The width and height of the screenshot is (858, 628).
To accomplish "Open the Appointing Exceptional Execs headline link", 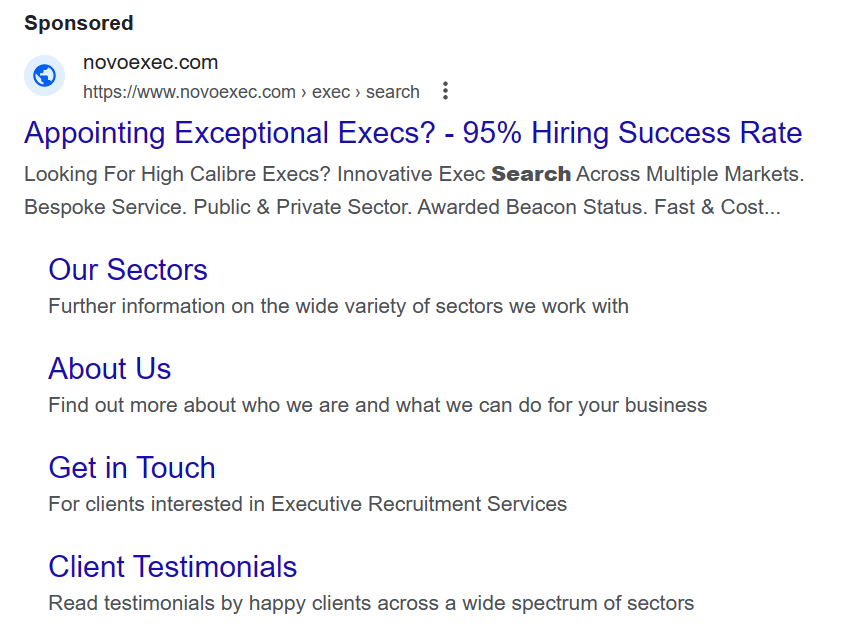I will point(413,133).
